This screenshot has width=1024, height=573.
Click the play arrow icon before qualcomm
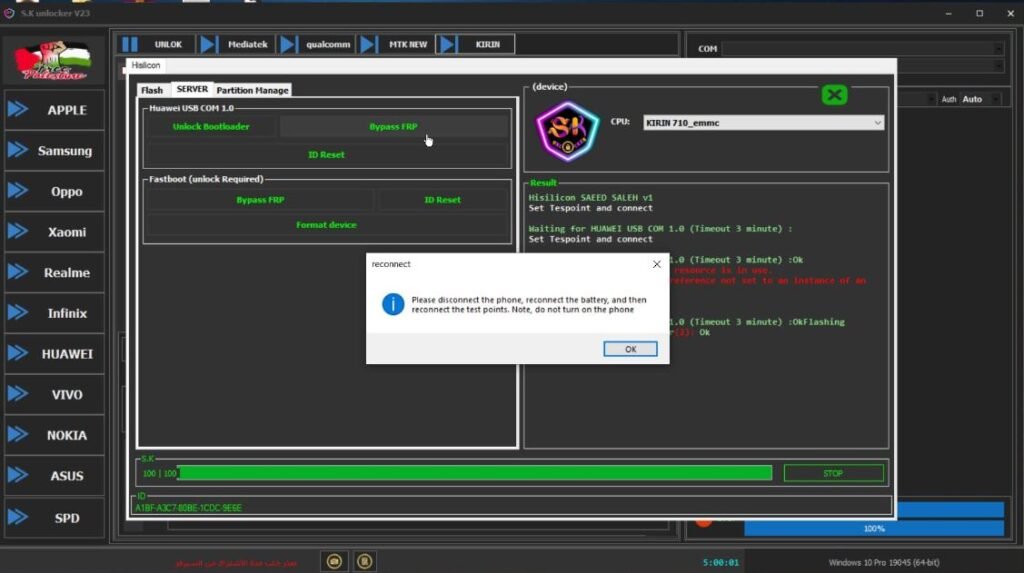click(x=288, y=44)
